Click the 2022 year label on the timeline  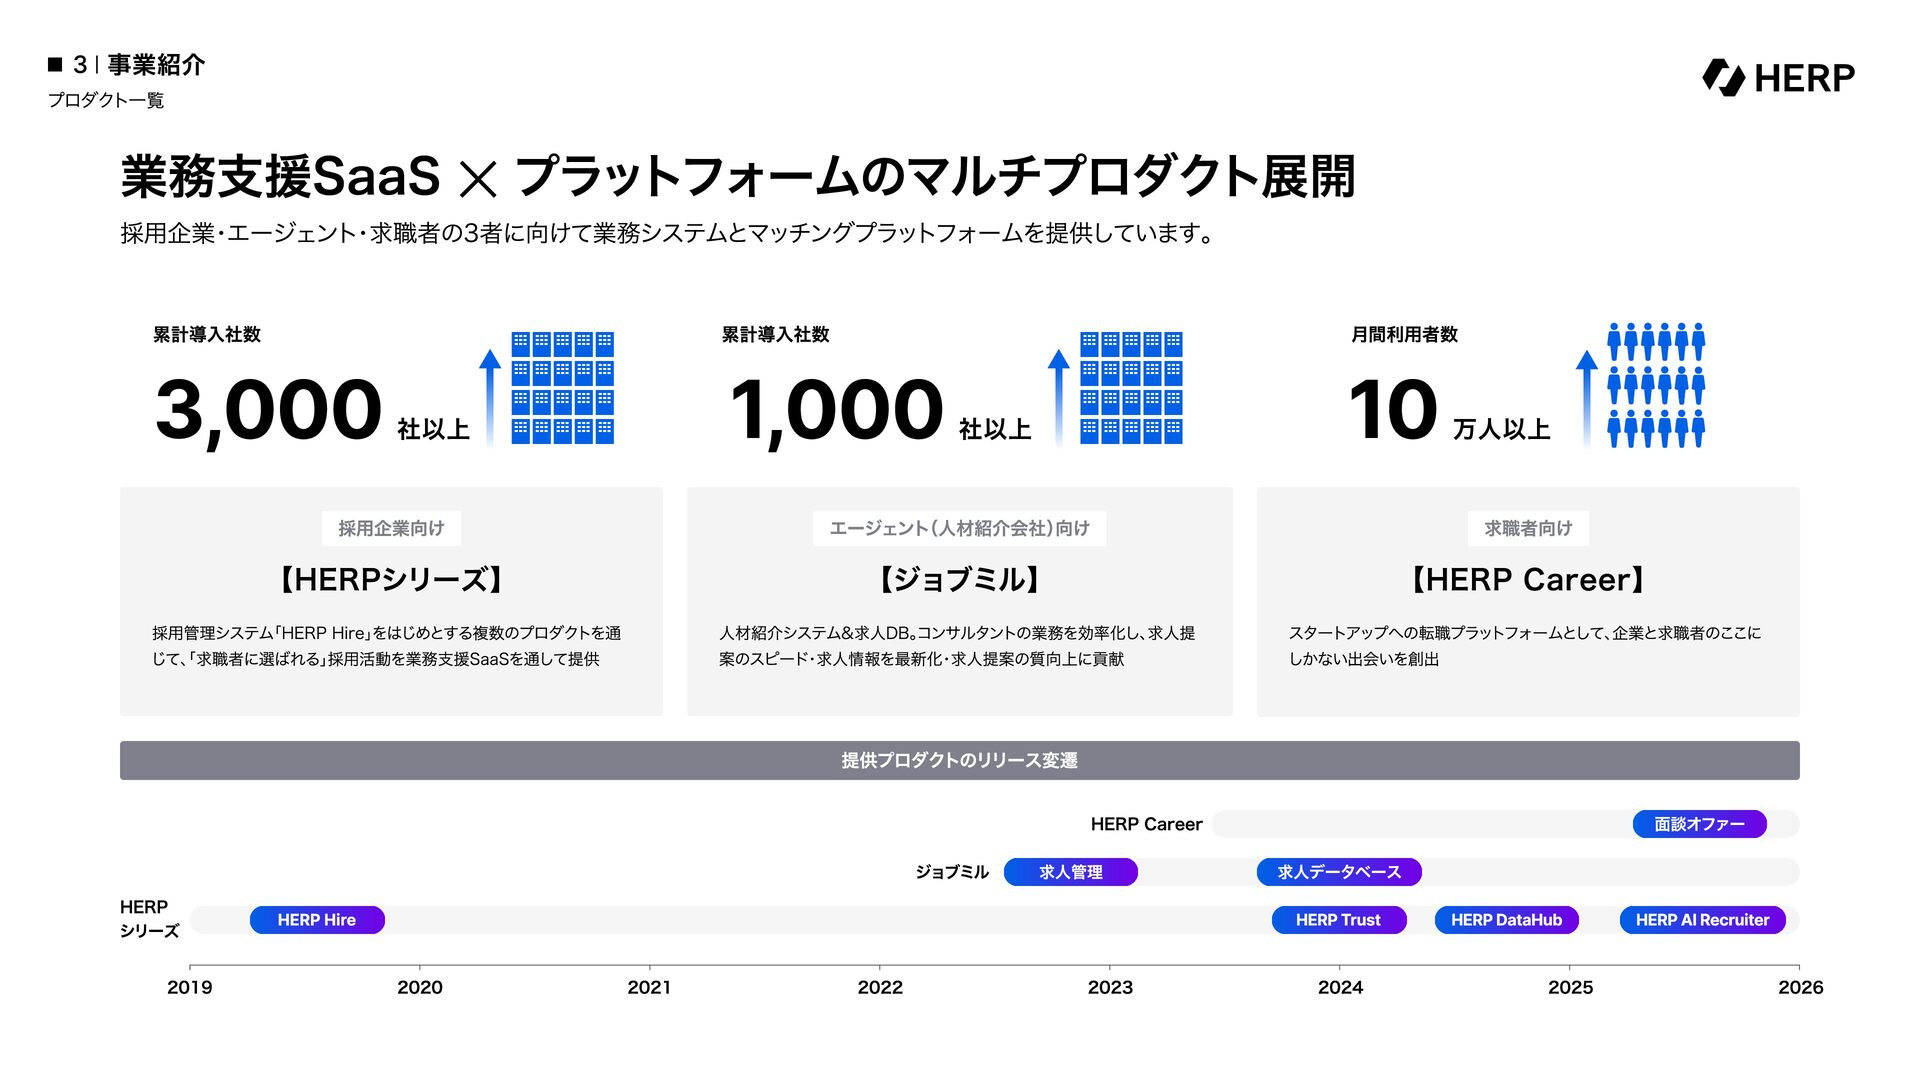[880, 987]
